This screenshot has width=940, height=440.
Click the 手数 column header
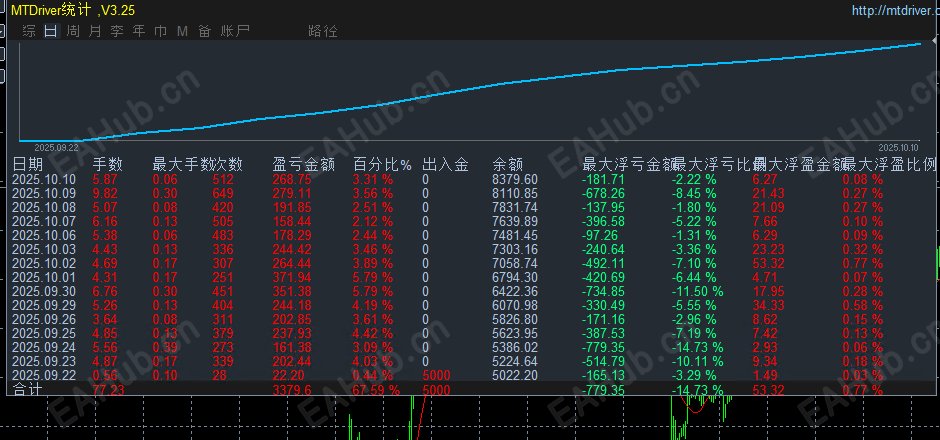tap(108, 164)
